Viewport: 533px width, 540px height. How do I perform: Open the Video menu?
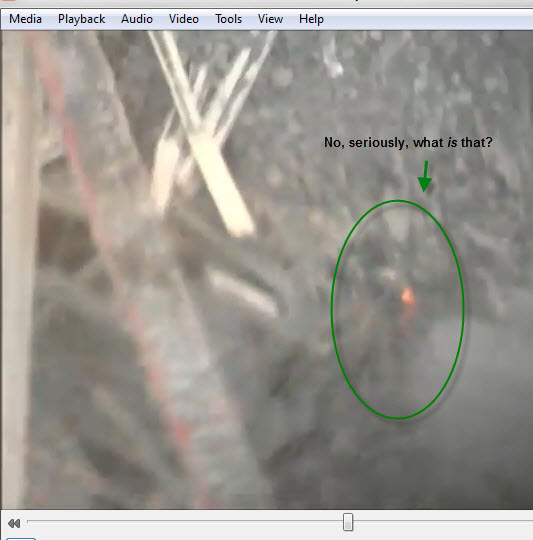[x=184, y=19]
